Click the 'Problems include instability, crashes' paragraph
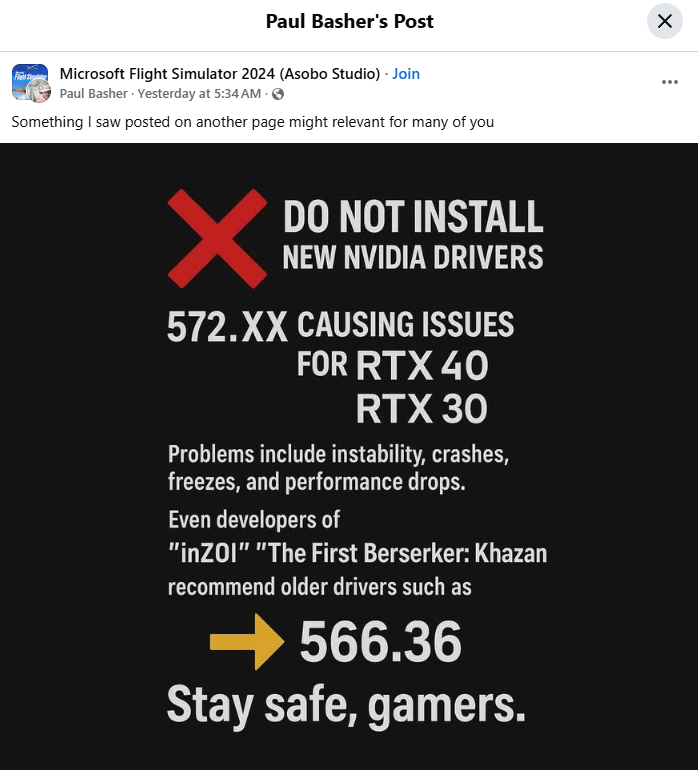698x770 pixels. (x=338, y=468)
